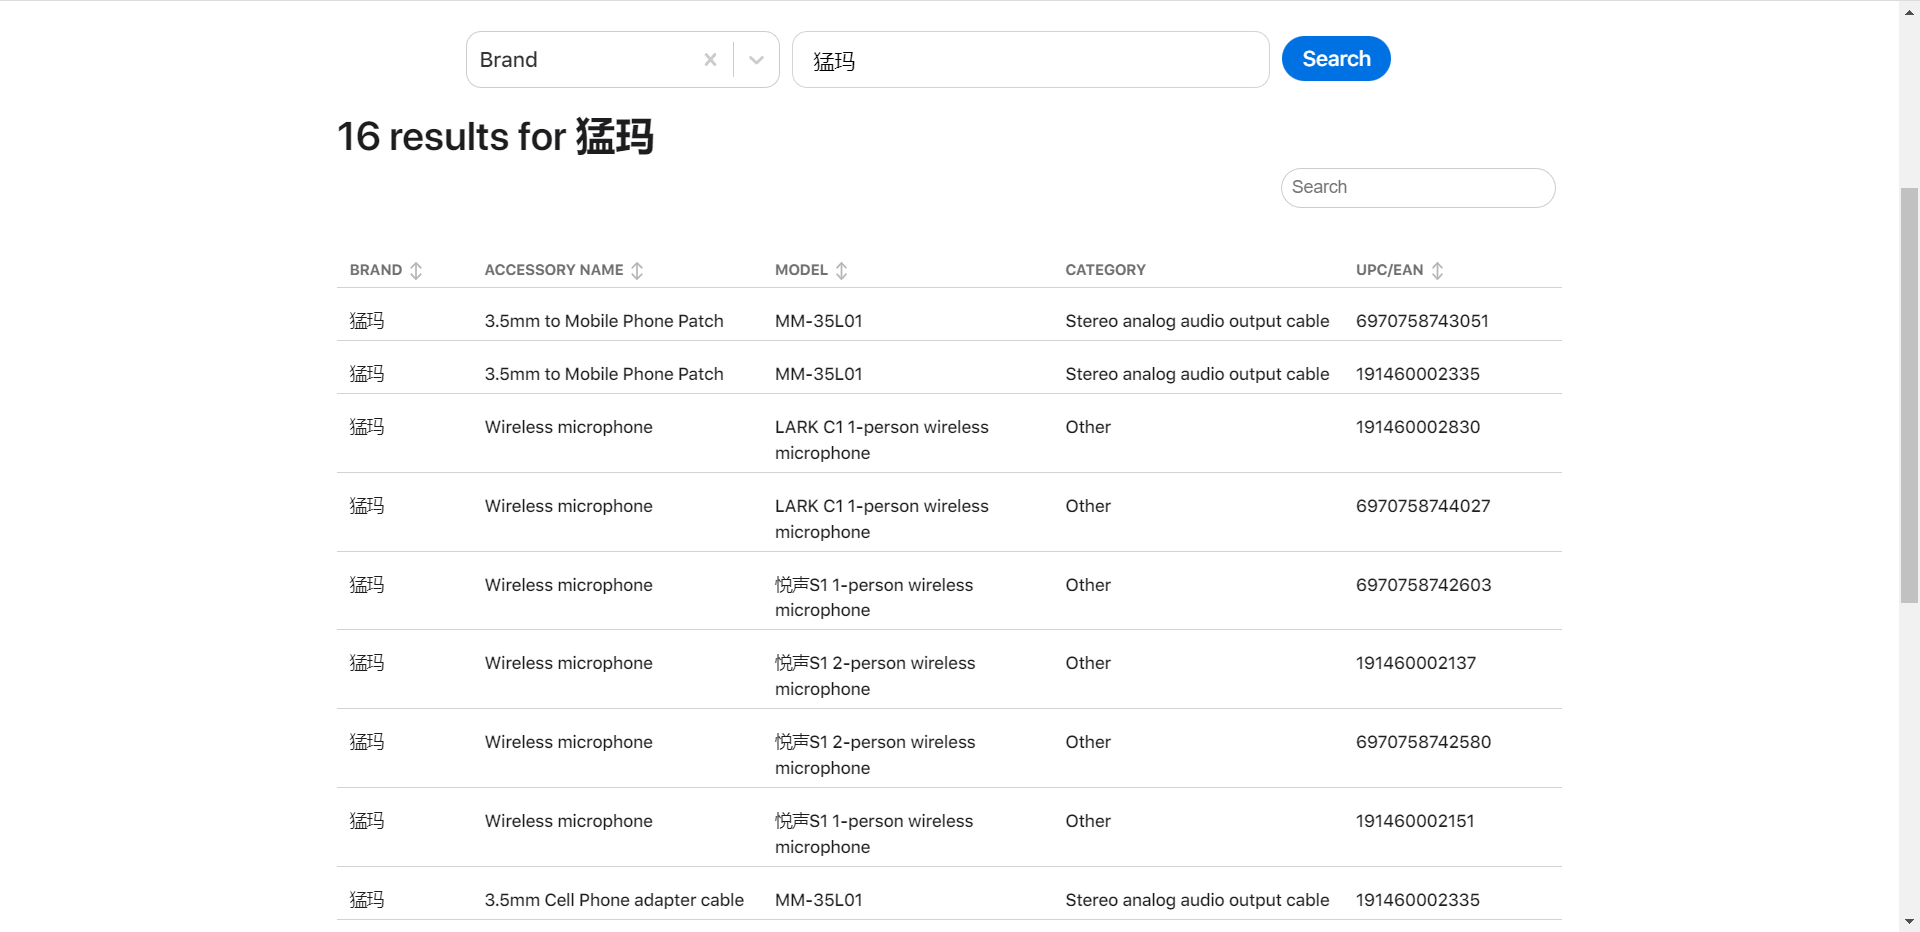Screen dimensions: 1920x932
Task: Click accessory name in UPC 6970758743051 row
Action: (x=604, y=321)
